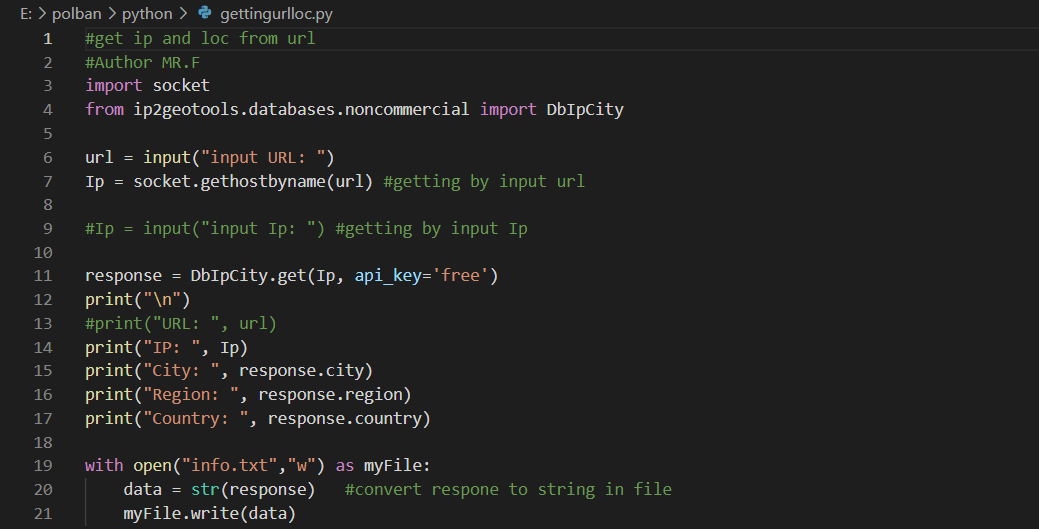Click line number 1 in the gutter
1039x529 pixels.
(x=47, y=39)
